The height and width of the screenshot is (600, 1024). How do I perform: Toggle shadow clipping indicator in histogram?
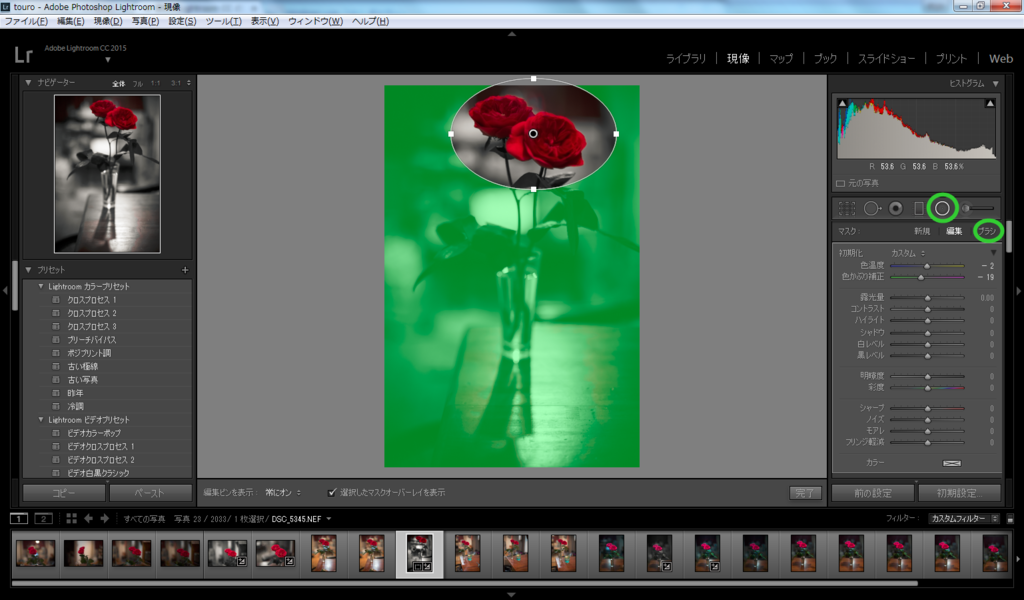pyautogui.click(x=842, y=103)
